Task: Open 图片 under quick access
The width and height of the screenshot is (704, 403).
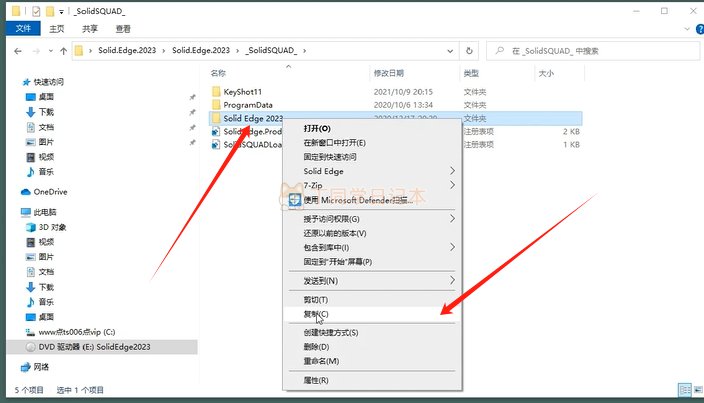Action: click(x=46, y=142)
